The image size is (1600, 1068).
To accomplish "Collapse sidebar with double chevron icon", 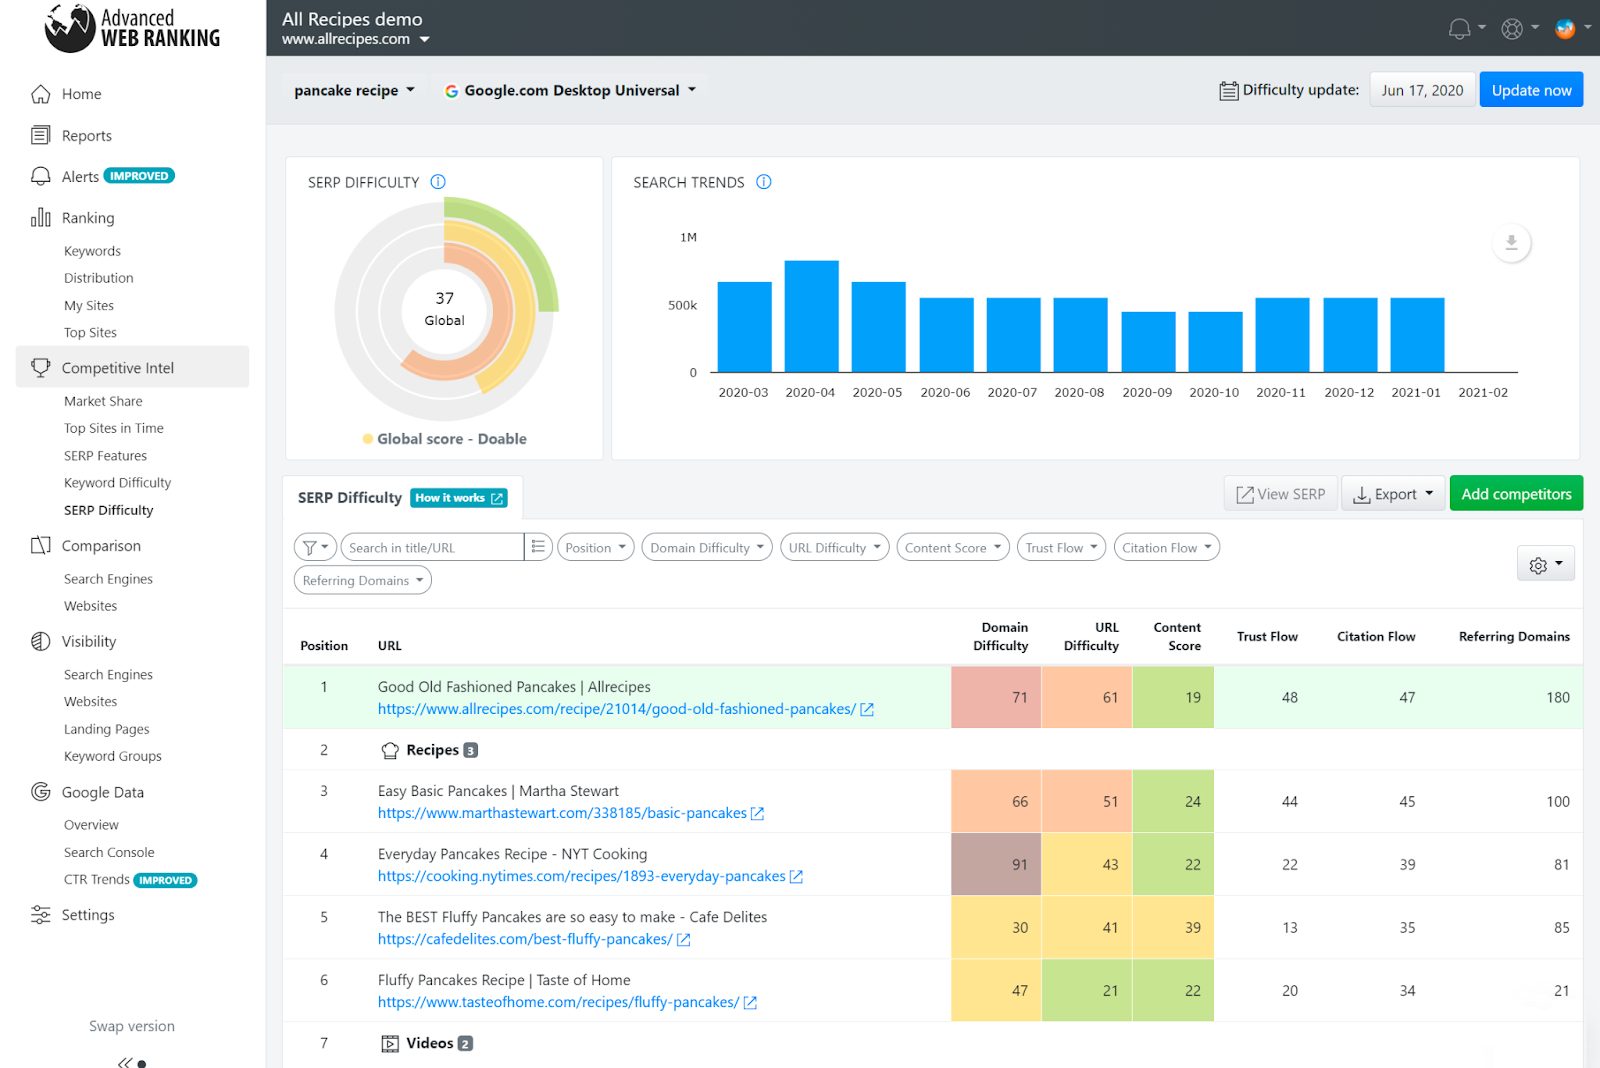I will [x=125, y=1062].
